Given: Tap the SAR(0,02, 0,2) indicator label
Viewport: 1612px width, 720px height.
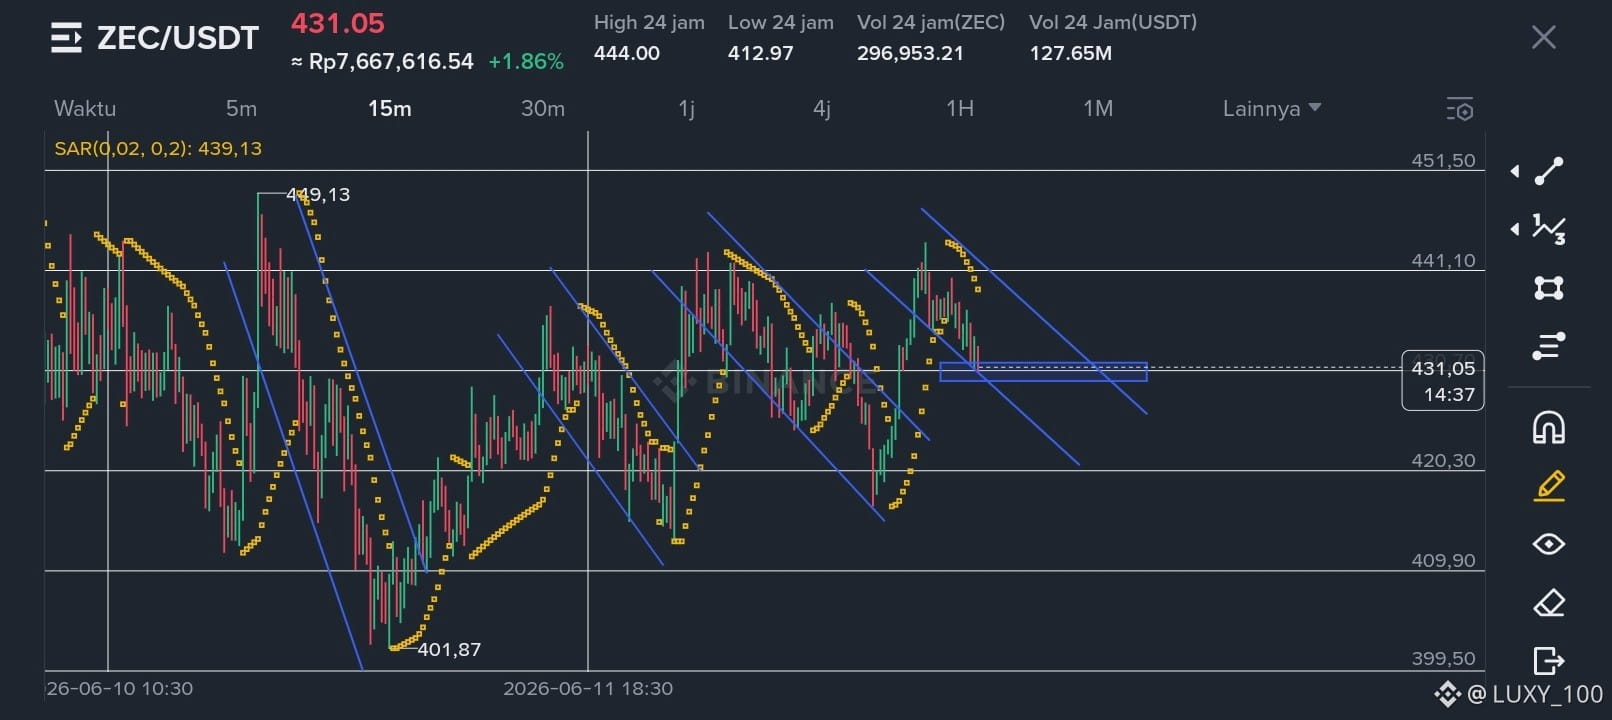Looking at the screenshot, I should (x=158, y=148).
